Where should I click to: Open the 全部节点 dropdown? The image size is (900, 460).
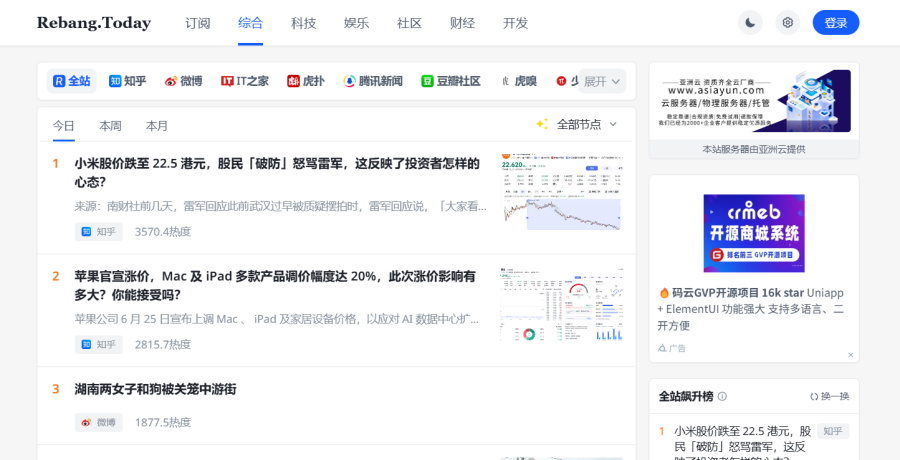tap(587, 124)
